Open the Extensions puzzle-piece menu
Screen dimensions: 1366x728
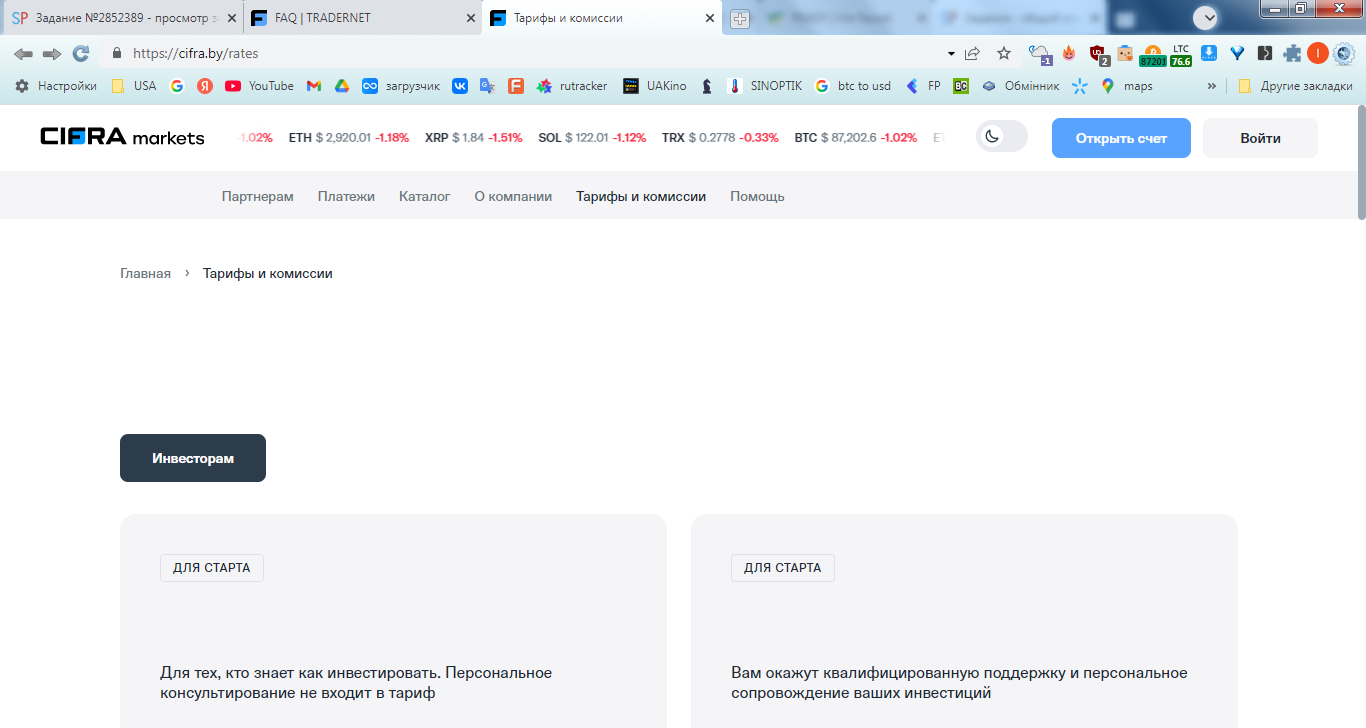click(x=1292, y=54)
